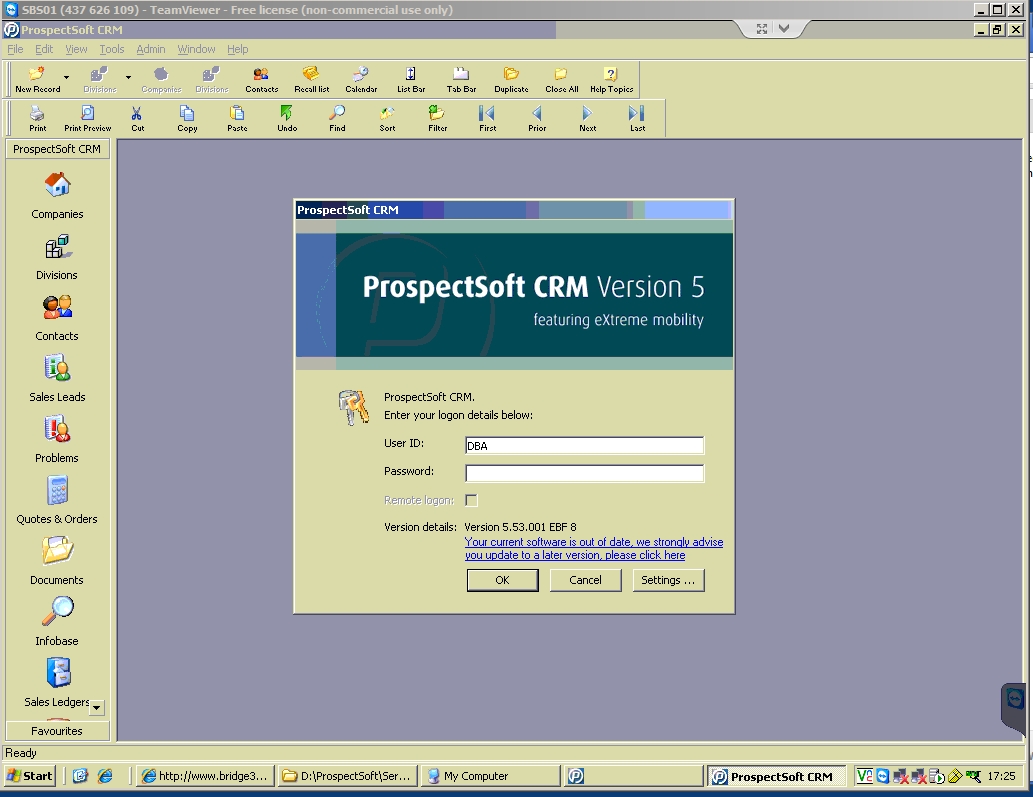Image resolution: width=1033 pixels, height=797 pixels.
Task: Click the New Record toolbar icon
Action: [37, 80]
